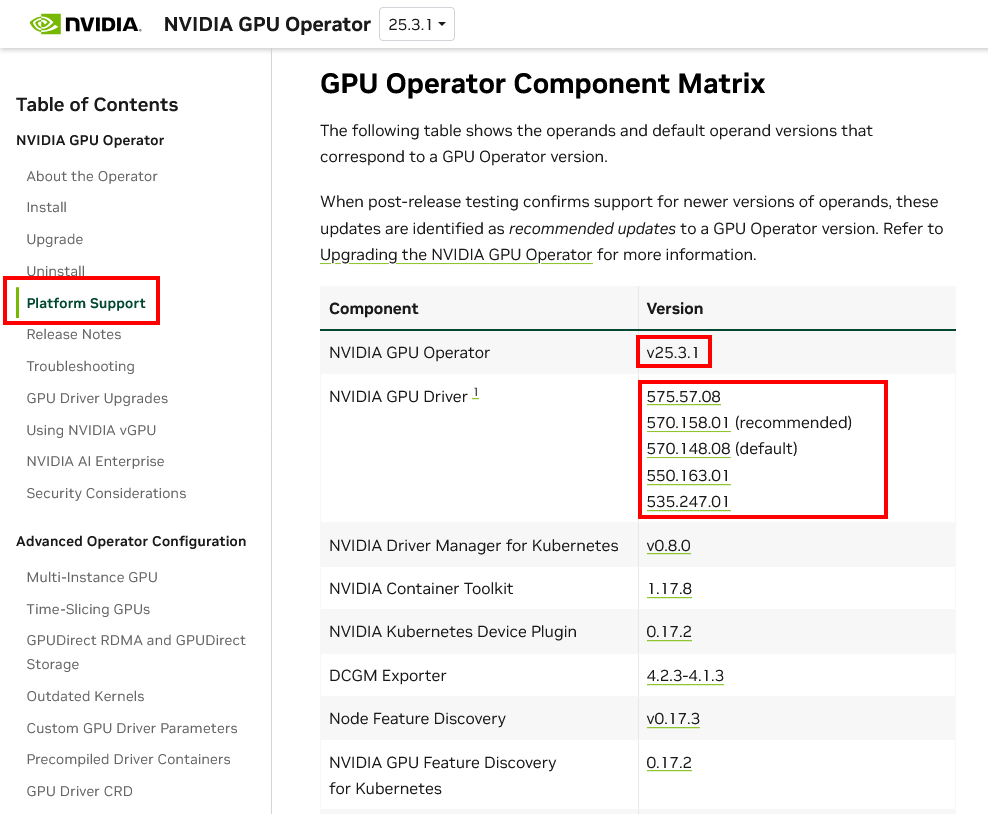
Task: Open driver version 575.57.08 link
Action: pyautogui.click(x=683, y=397)
